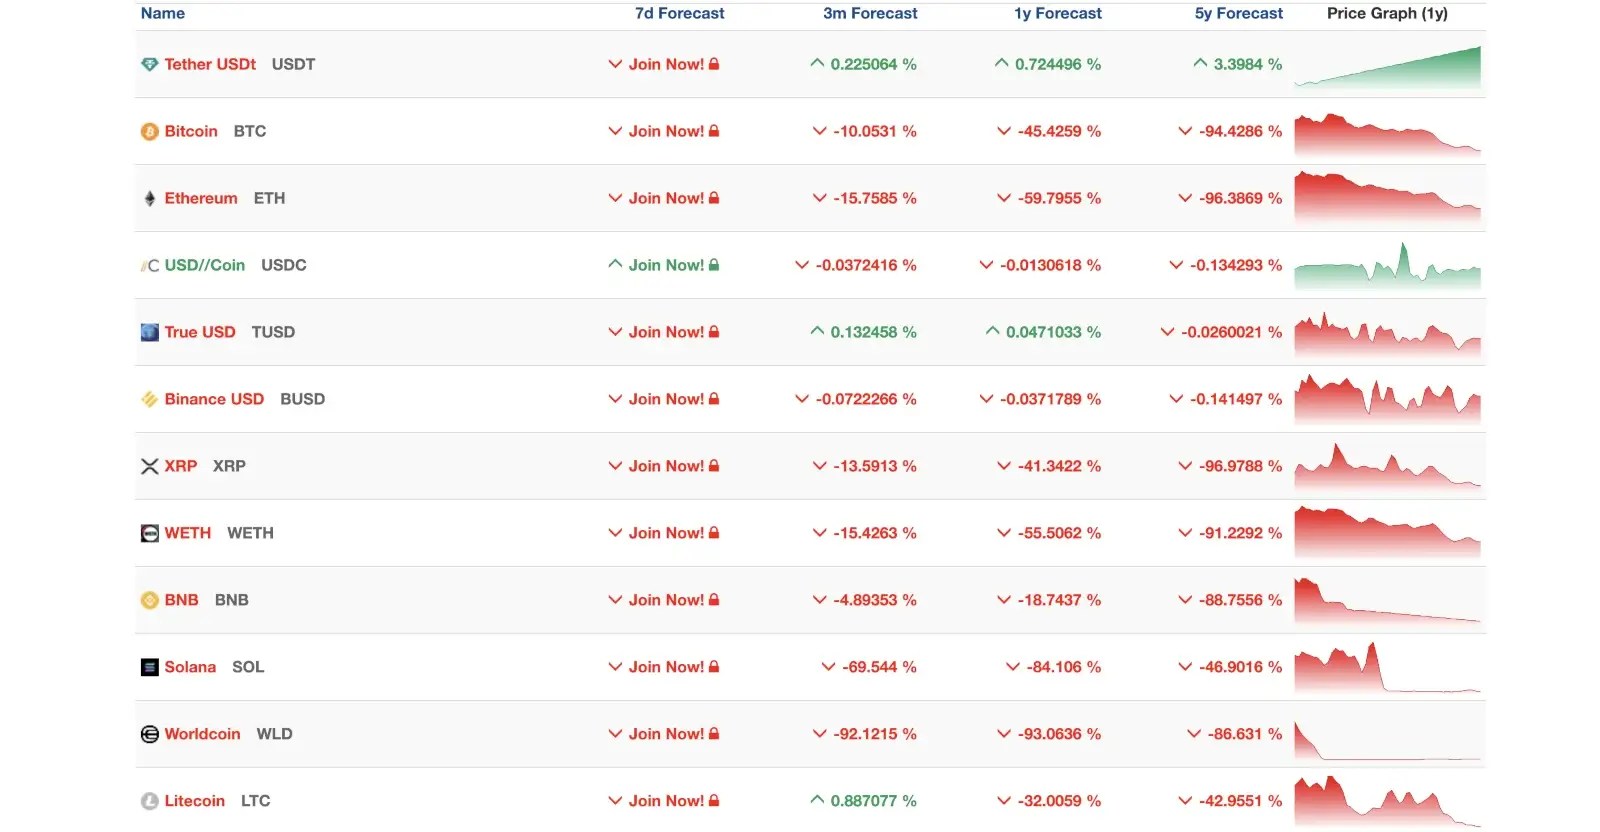The image size is (1600, 832).
Task: Click the Ethereum diamond logo icon
Action: 150,198
